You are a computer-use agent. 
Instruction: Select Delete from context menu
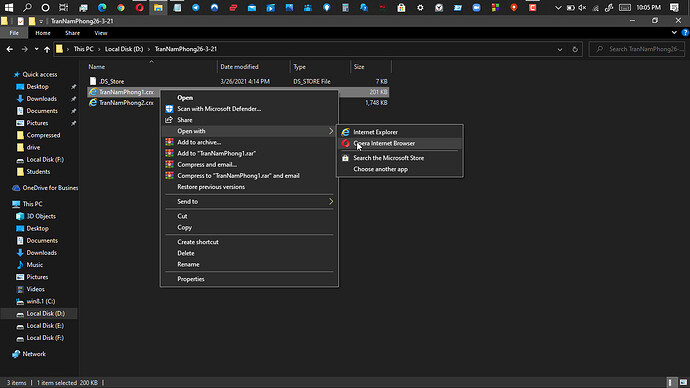click(x=249, y=253)
